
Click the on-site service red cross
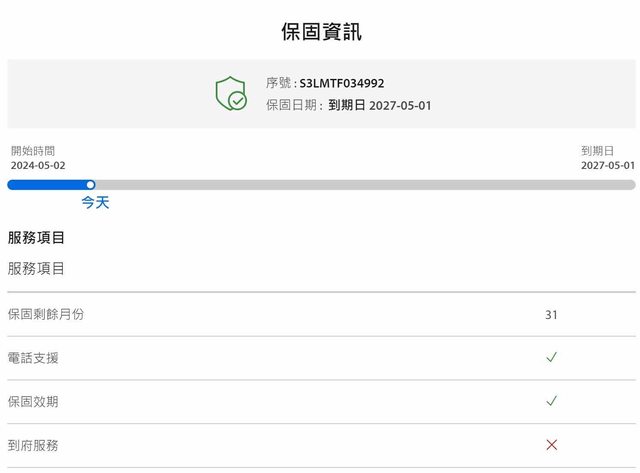coord(551,445)
